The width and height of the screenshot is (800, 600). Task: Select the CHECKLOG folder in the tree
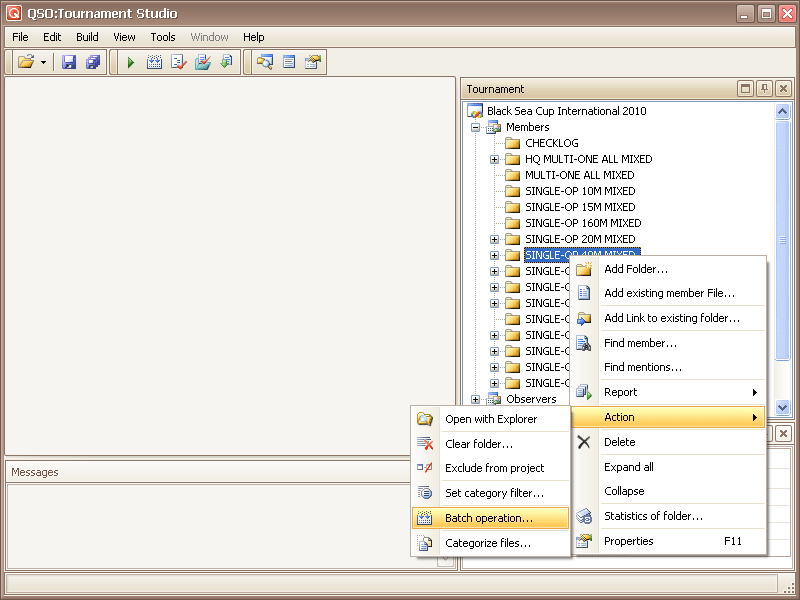click(x=551, y=143)
